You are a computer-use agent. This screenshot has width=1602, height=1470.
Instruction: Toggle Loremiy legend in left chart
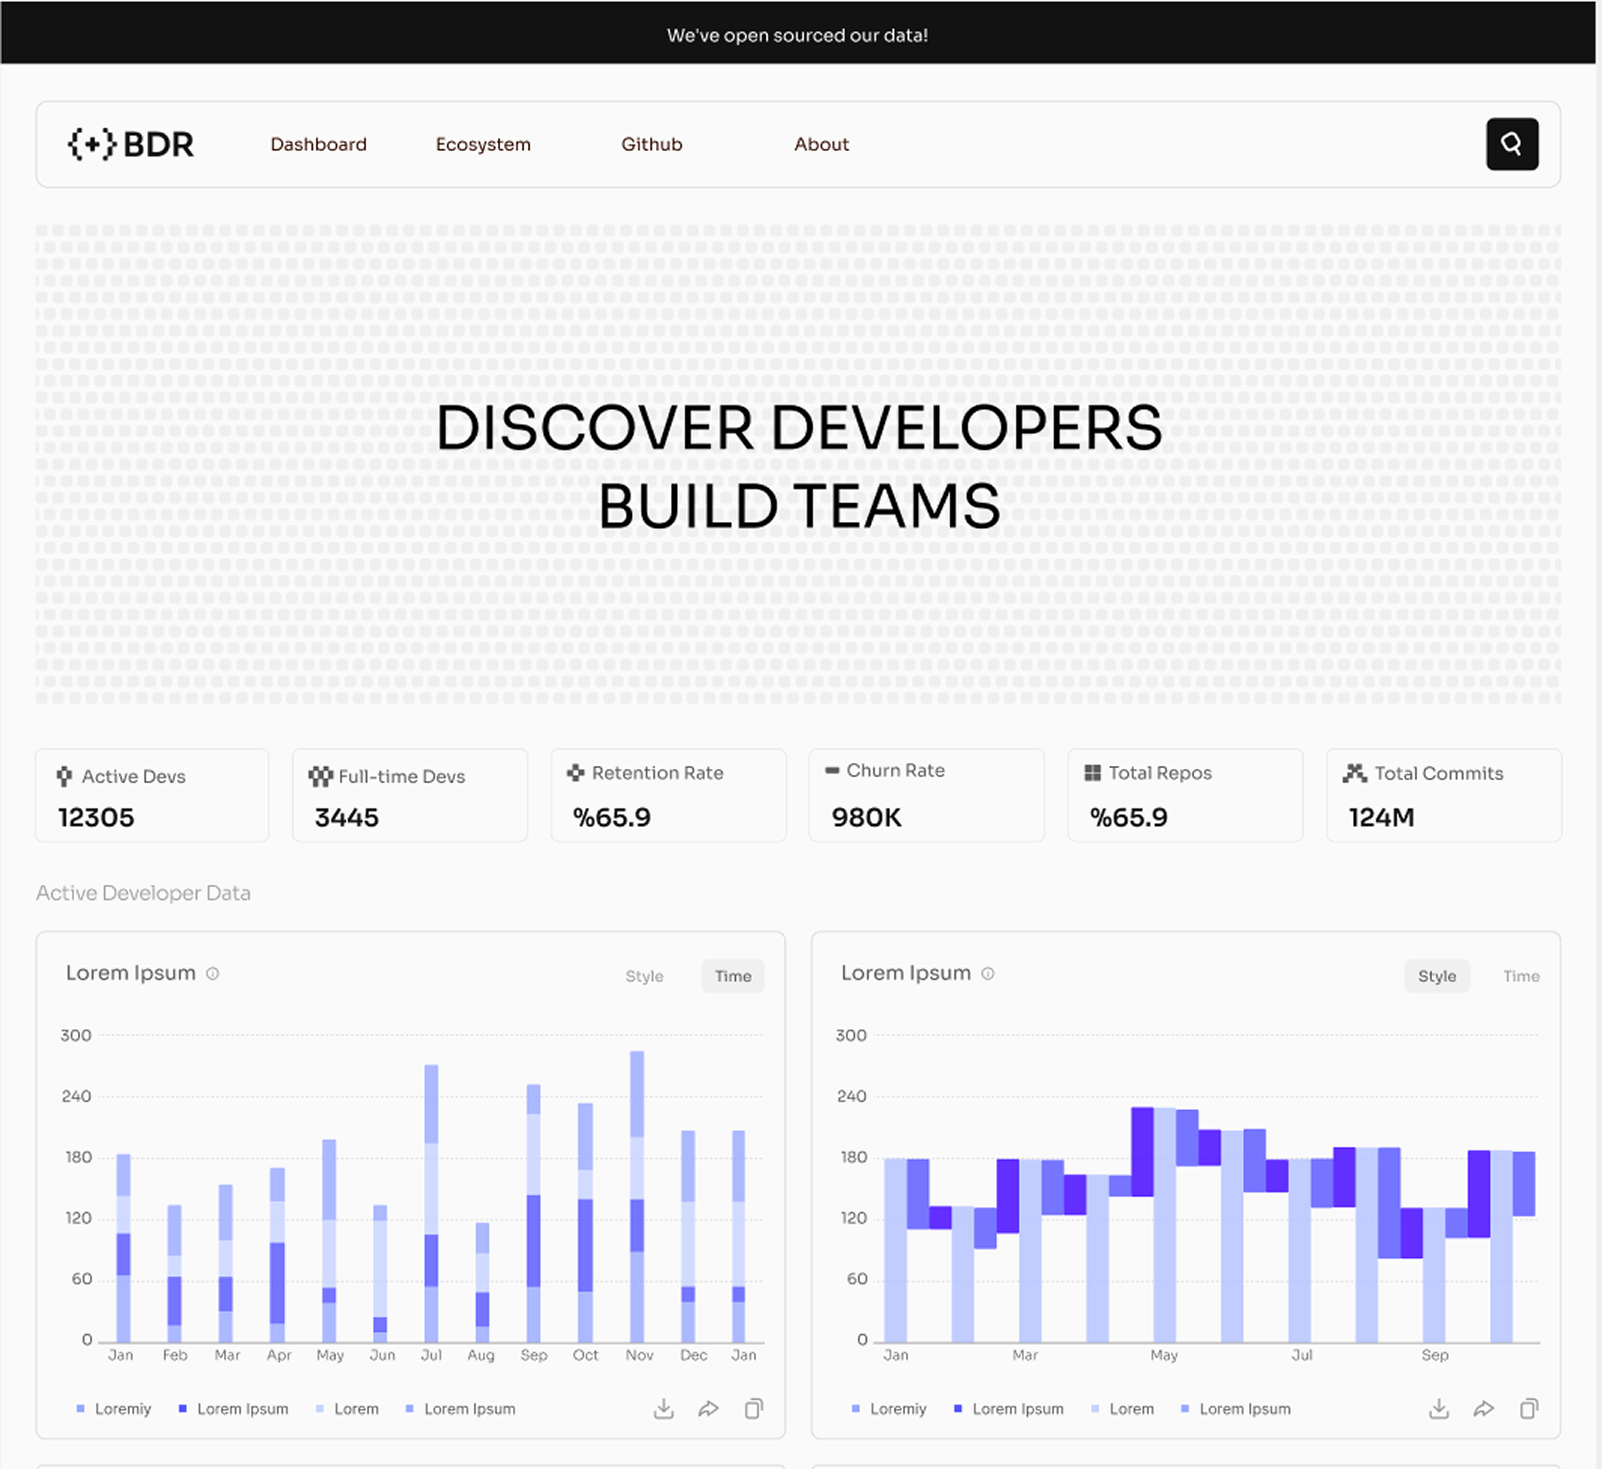tap(113, 1408)
